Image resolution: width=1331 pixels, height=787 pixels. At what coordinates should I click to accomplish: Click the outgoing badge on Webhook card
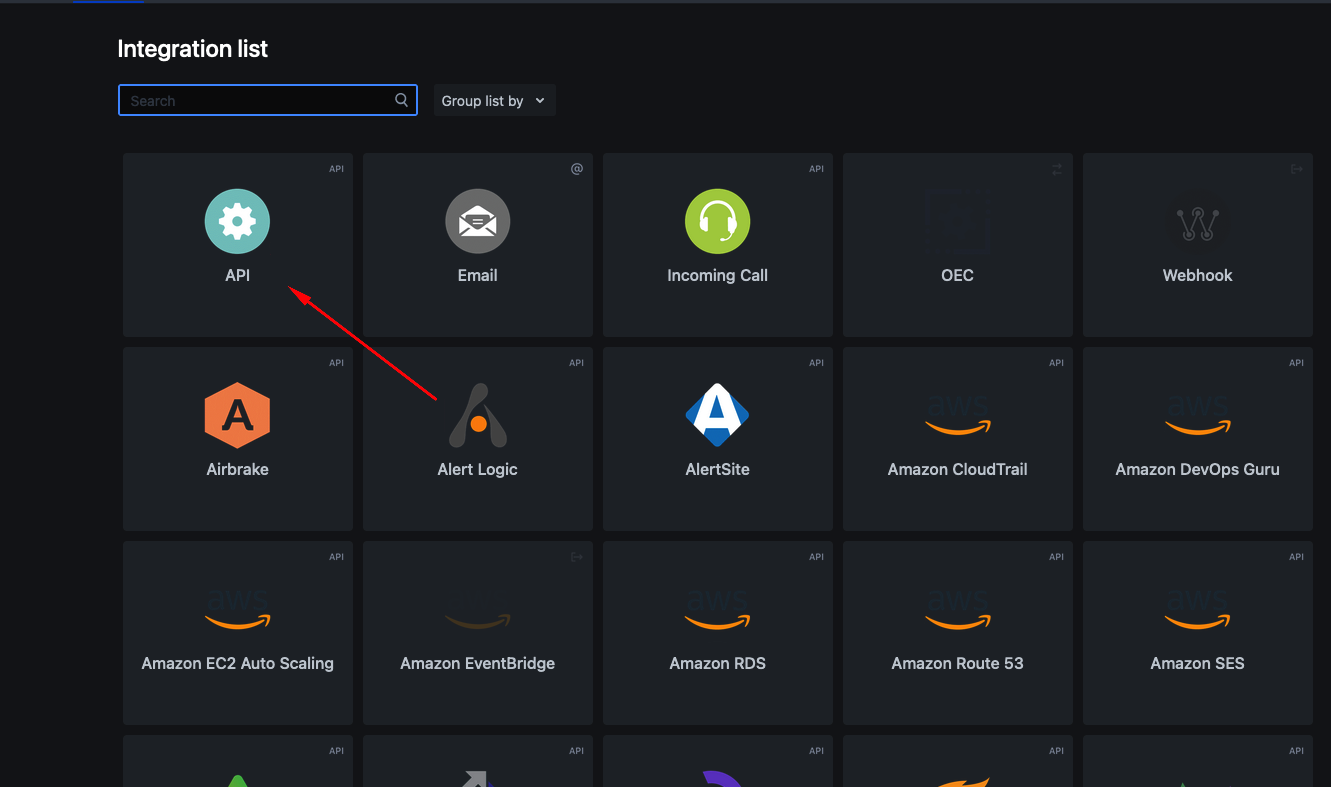1297,169
